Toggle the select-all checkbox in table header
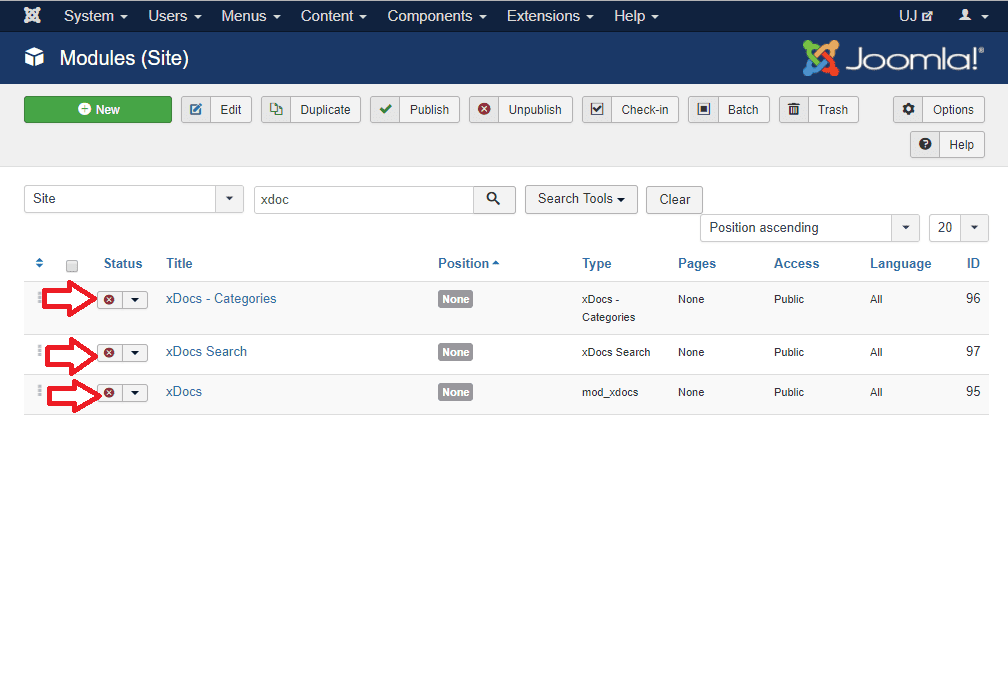This screenshot has height=682, width=1008. (x=72, y=266)
